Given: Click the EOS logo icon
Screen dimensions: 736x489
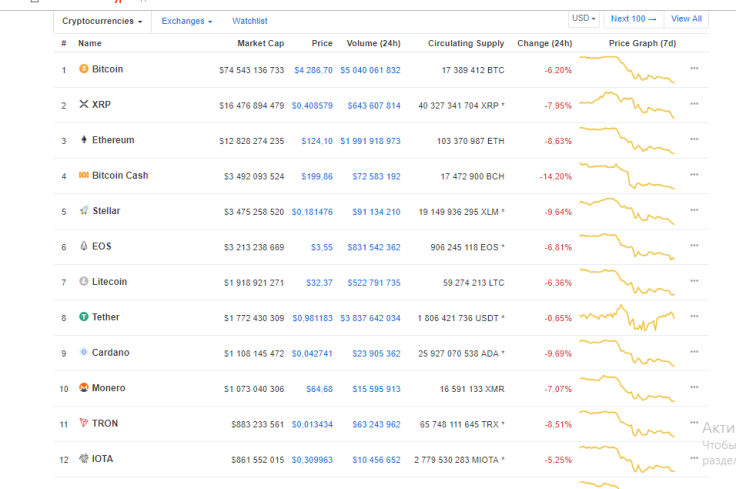Looking at the screenshot, I should click(x=84, y=246).
